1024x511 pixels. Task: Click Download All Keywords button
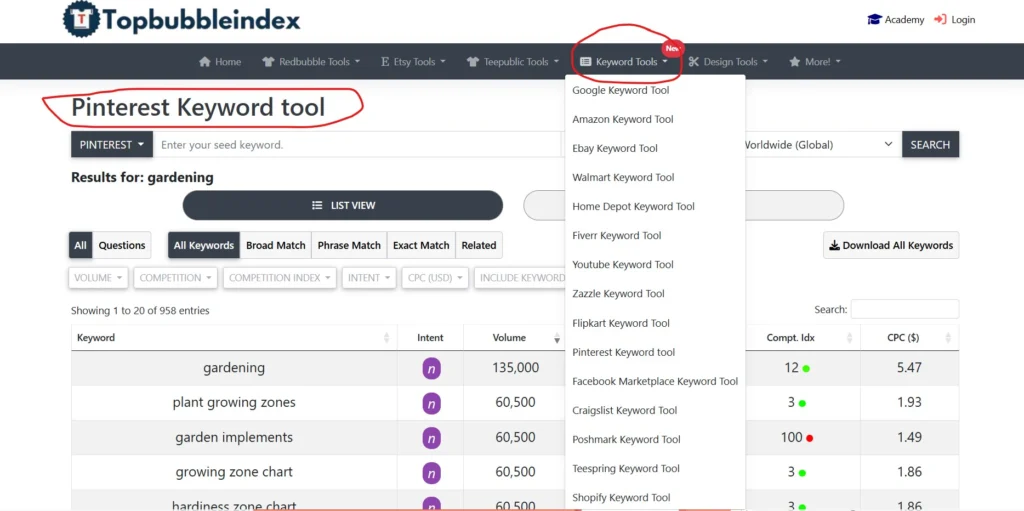[x=891, y=245]
